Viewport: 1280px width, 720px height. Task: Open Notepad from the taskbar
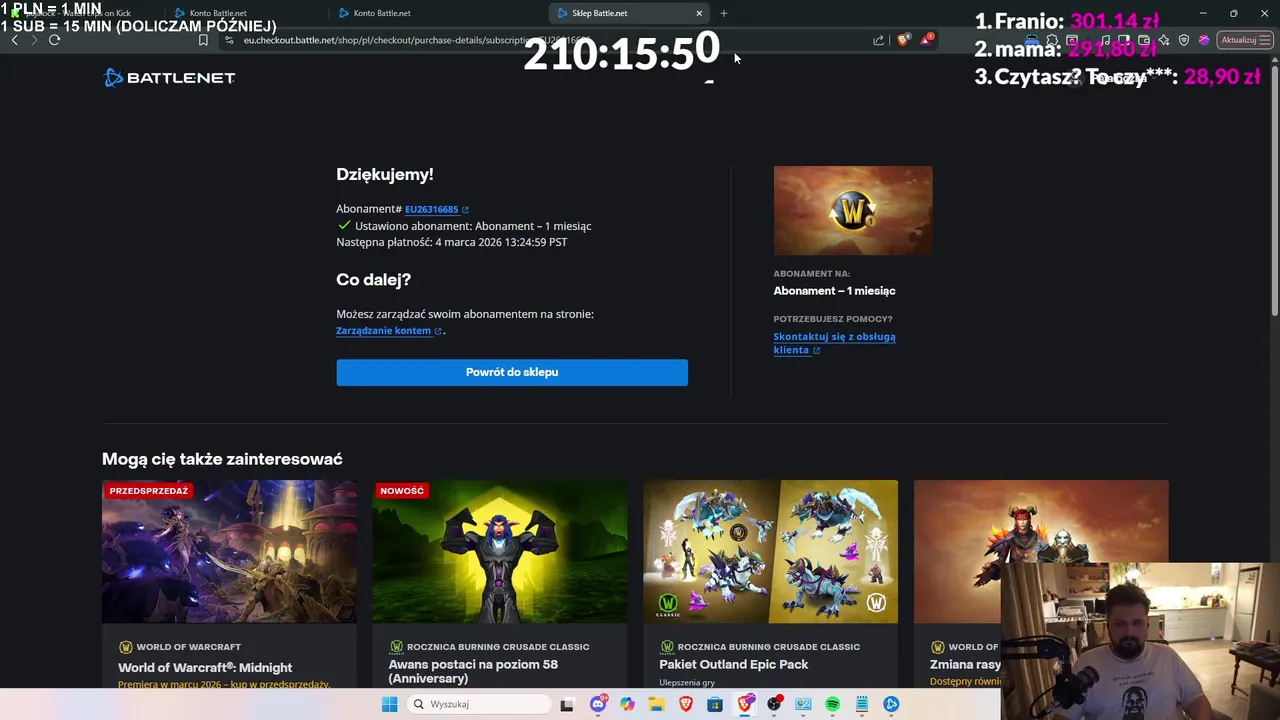pyautogui.click(x=861, y=704)
